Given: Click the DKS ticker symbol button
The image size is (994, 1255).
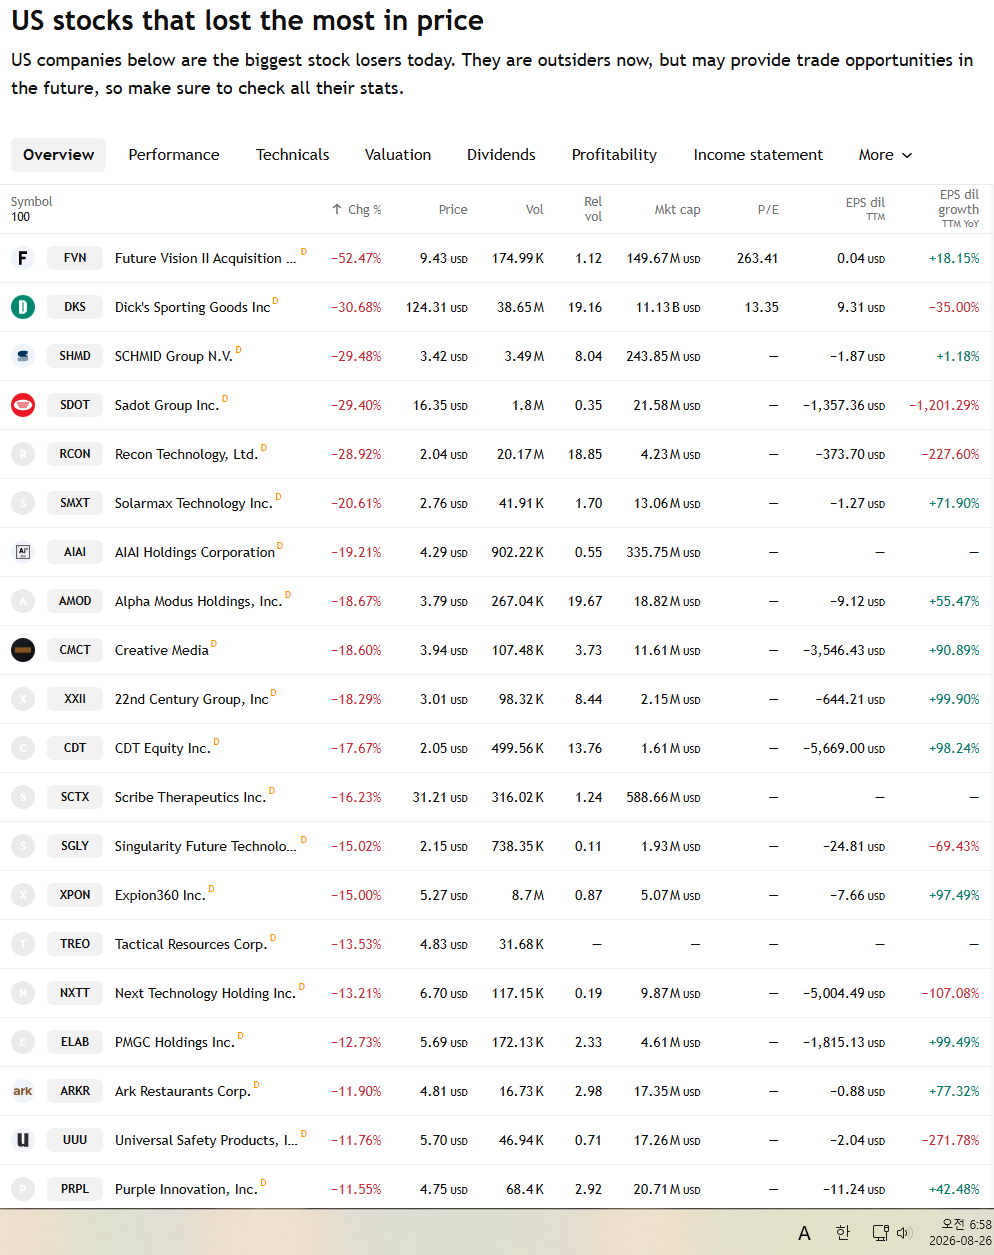Looking at the screenshot, I should [75, 307].
